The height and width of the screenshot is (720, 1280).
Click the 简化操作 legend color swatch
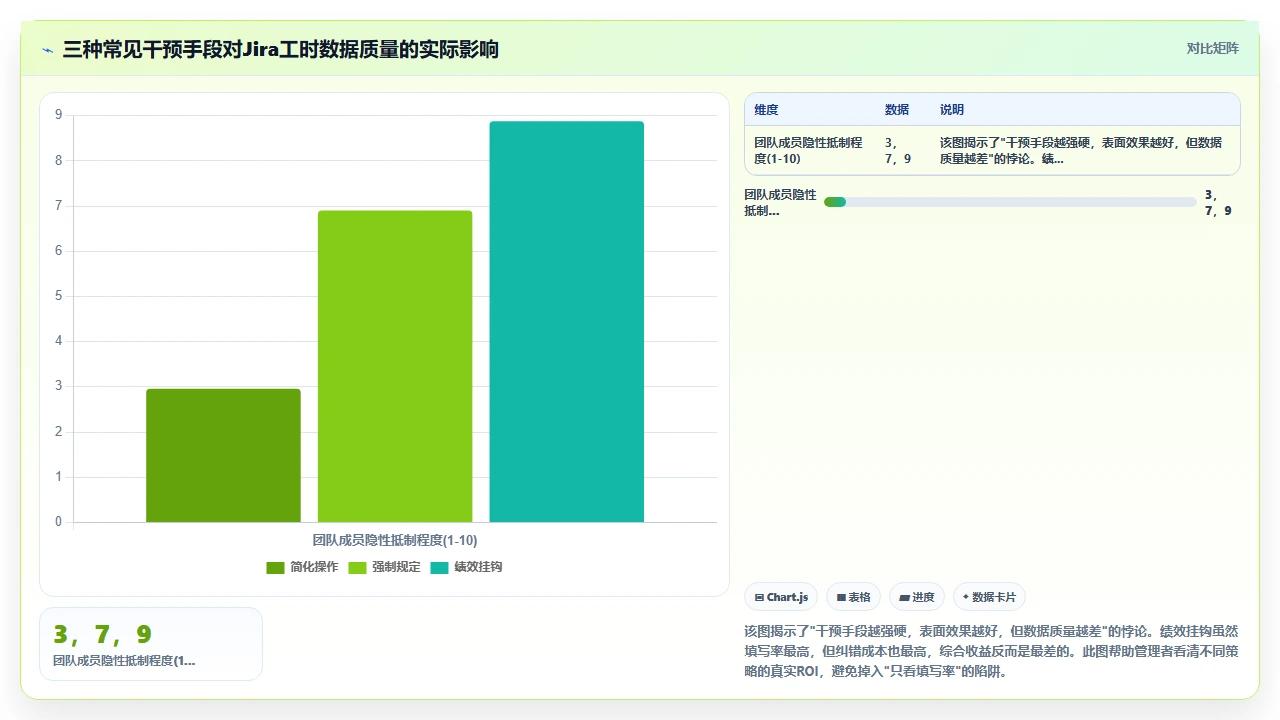(x=275, y=568)
